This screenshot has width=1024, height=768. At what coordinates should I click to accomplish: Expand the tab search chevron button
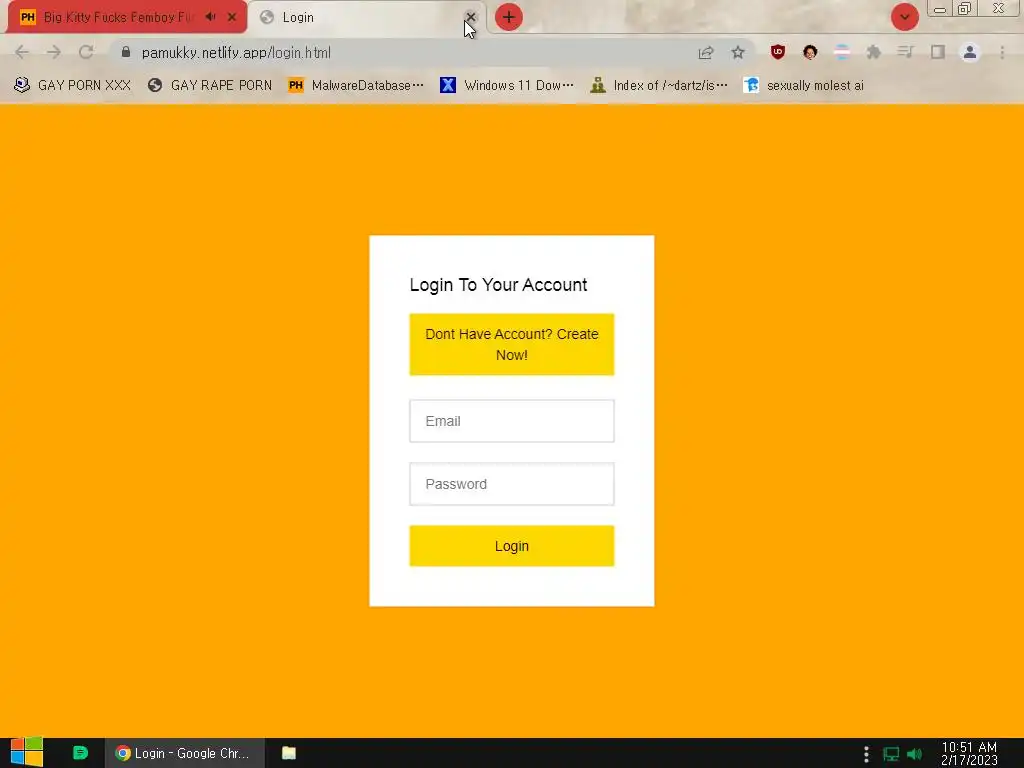tap(904, 17)
